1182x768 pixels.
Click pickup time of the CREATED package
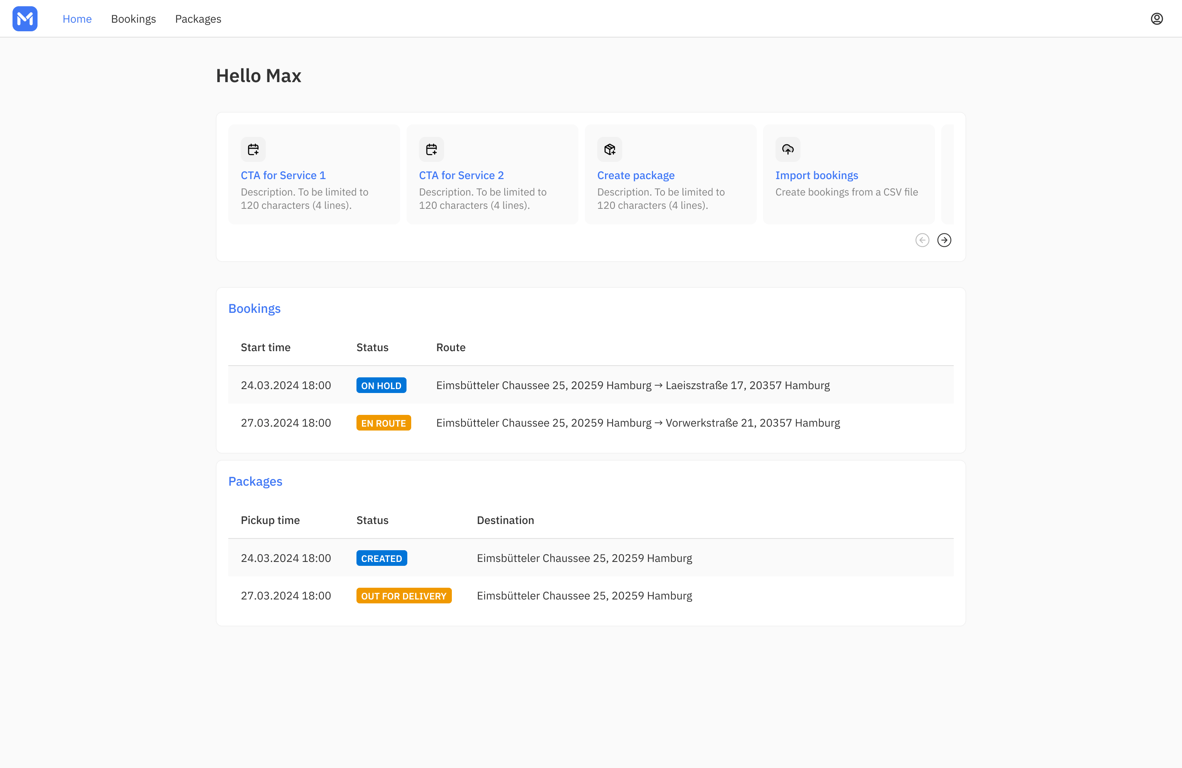pyautogui.click(x=286, y=558)
